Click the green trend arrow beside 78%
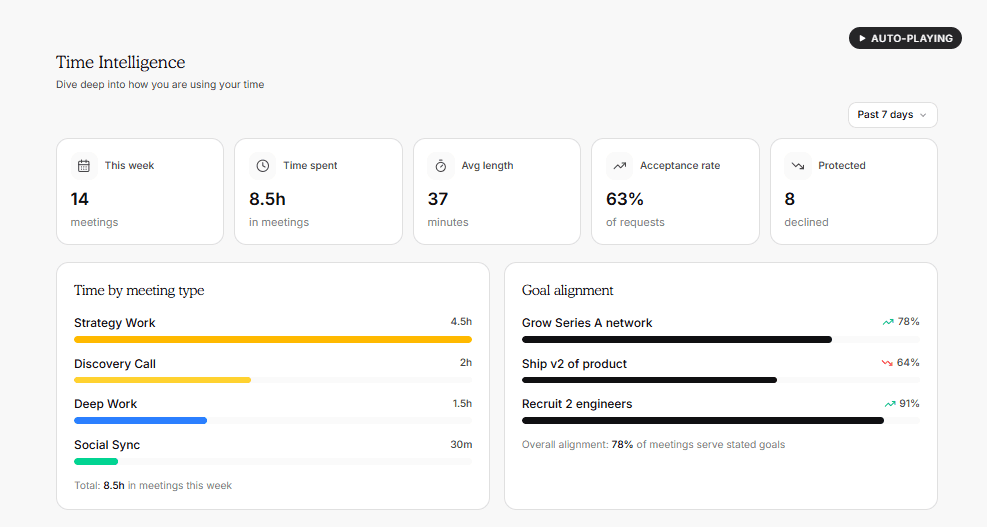Viewport: 987px width, 527px height. click(888, 322)
